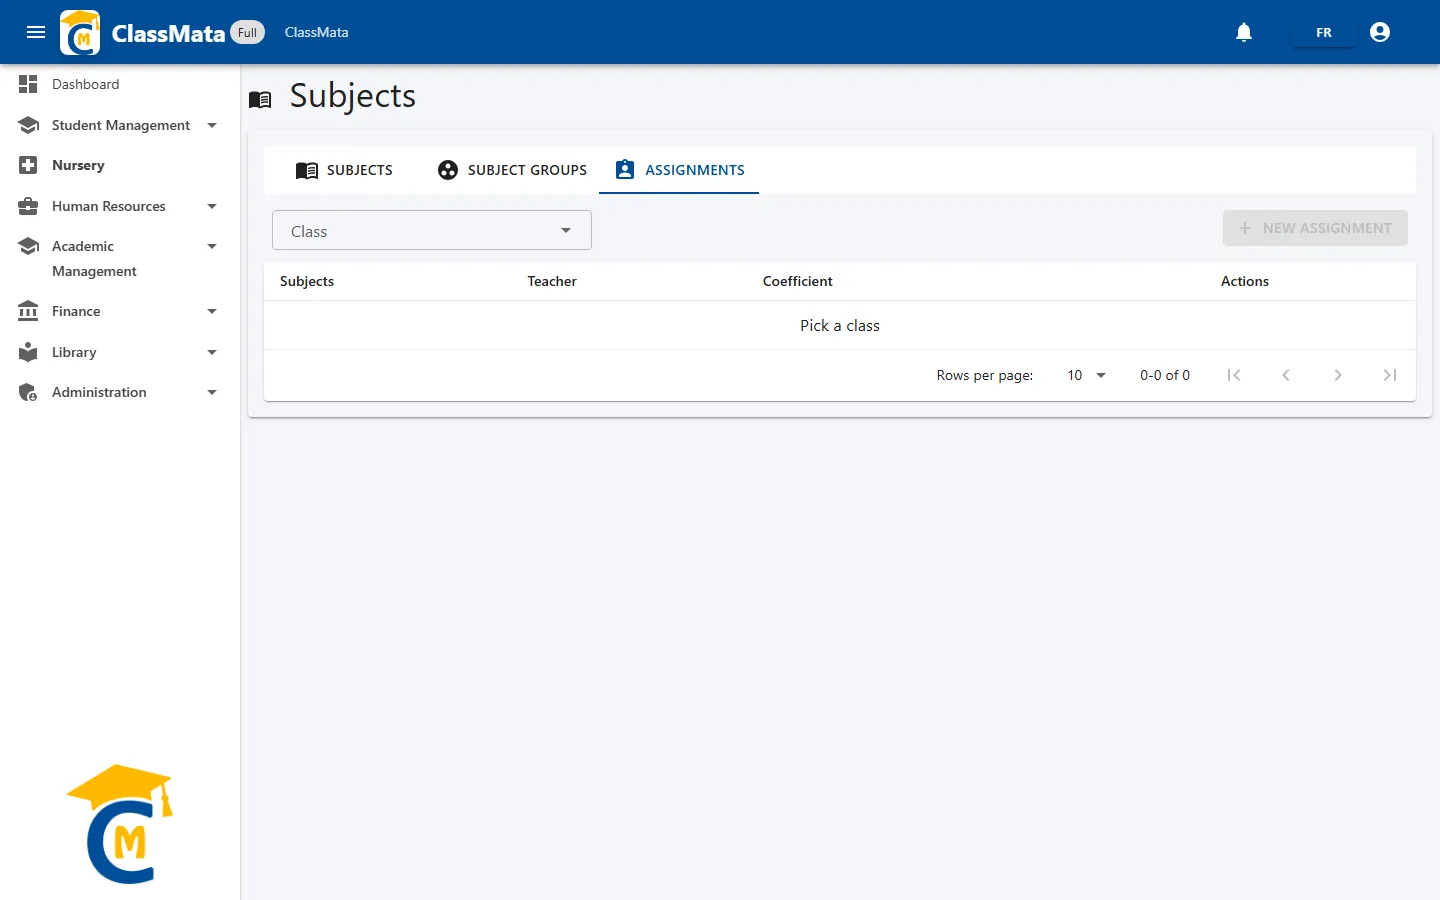
Task: Click the Dashboard grid icon
Action: (x=28, y=84)
